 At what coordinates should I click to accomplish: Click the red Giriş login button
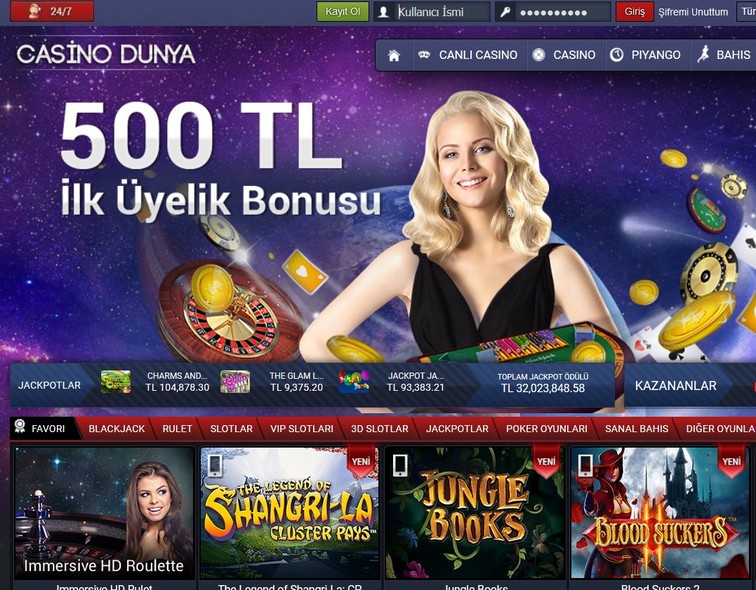[x=634, y=12]
